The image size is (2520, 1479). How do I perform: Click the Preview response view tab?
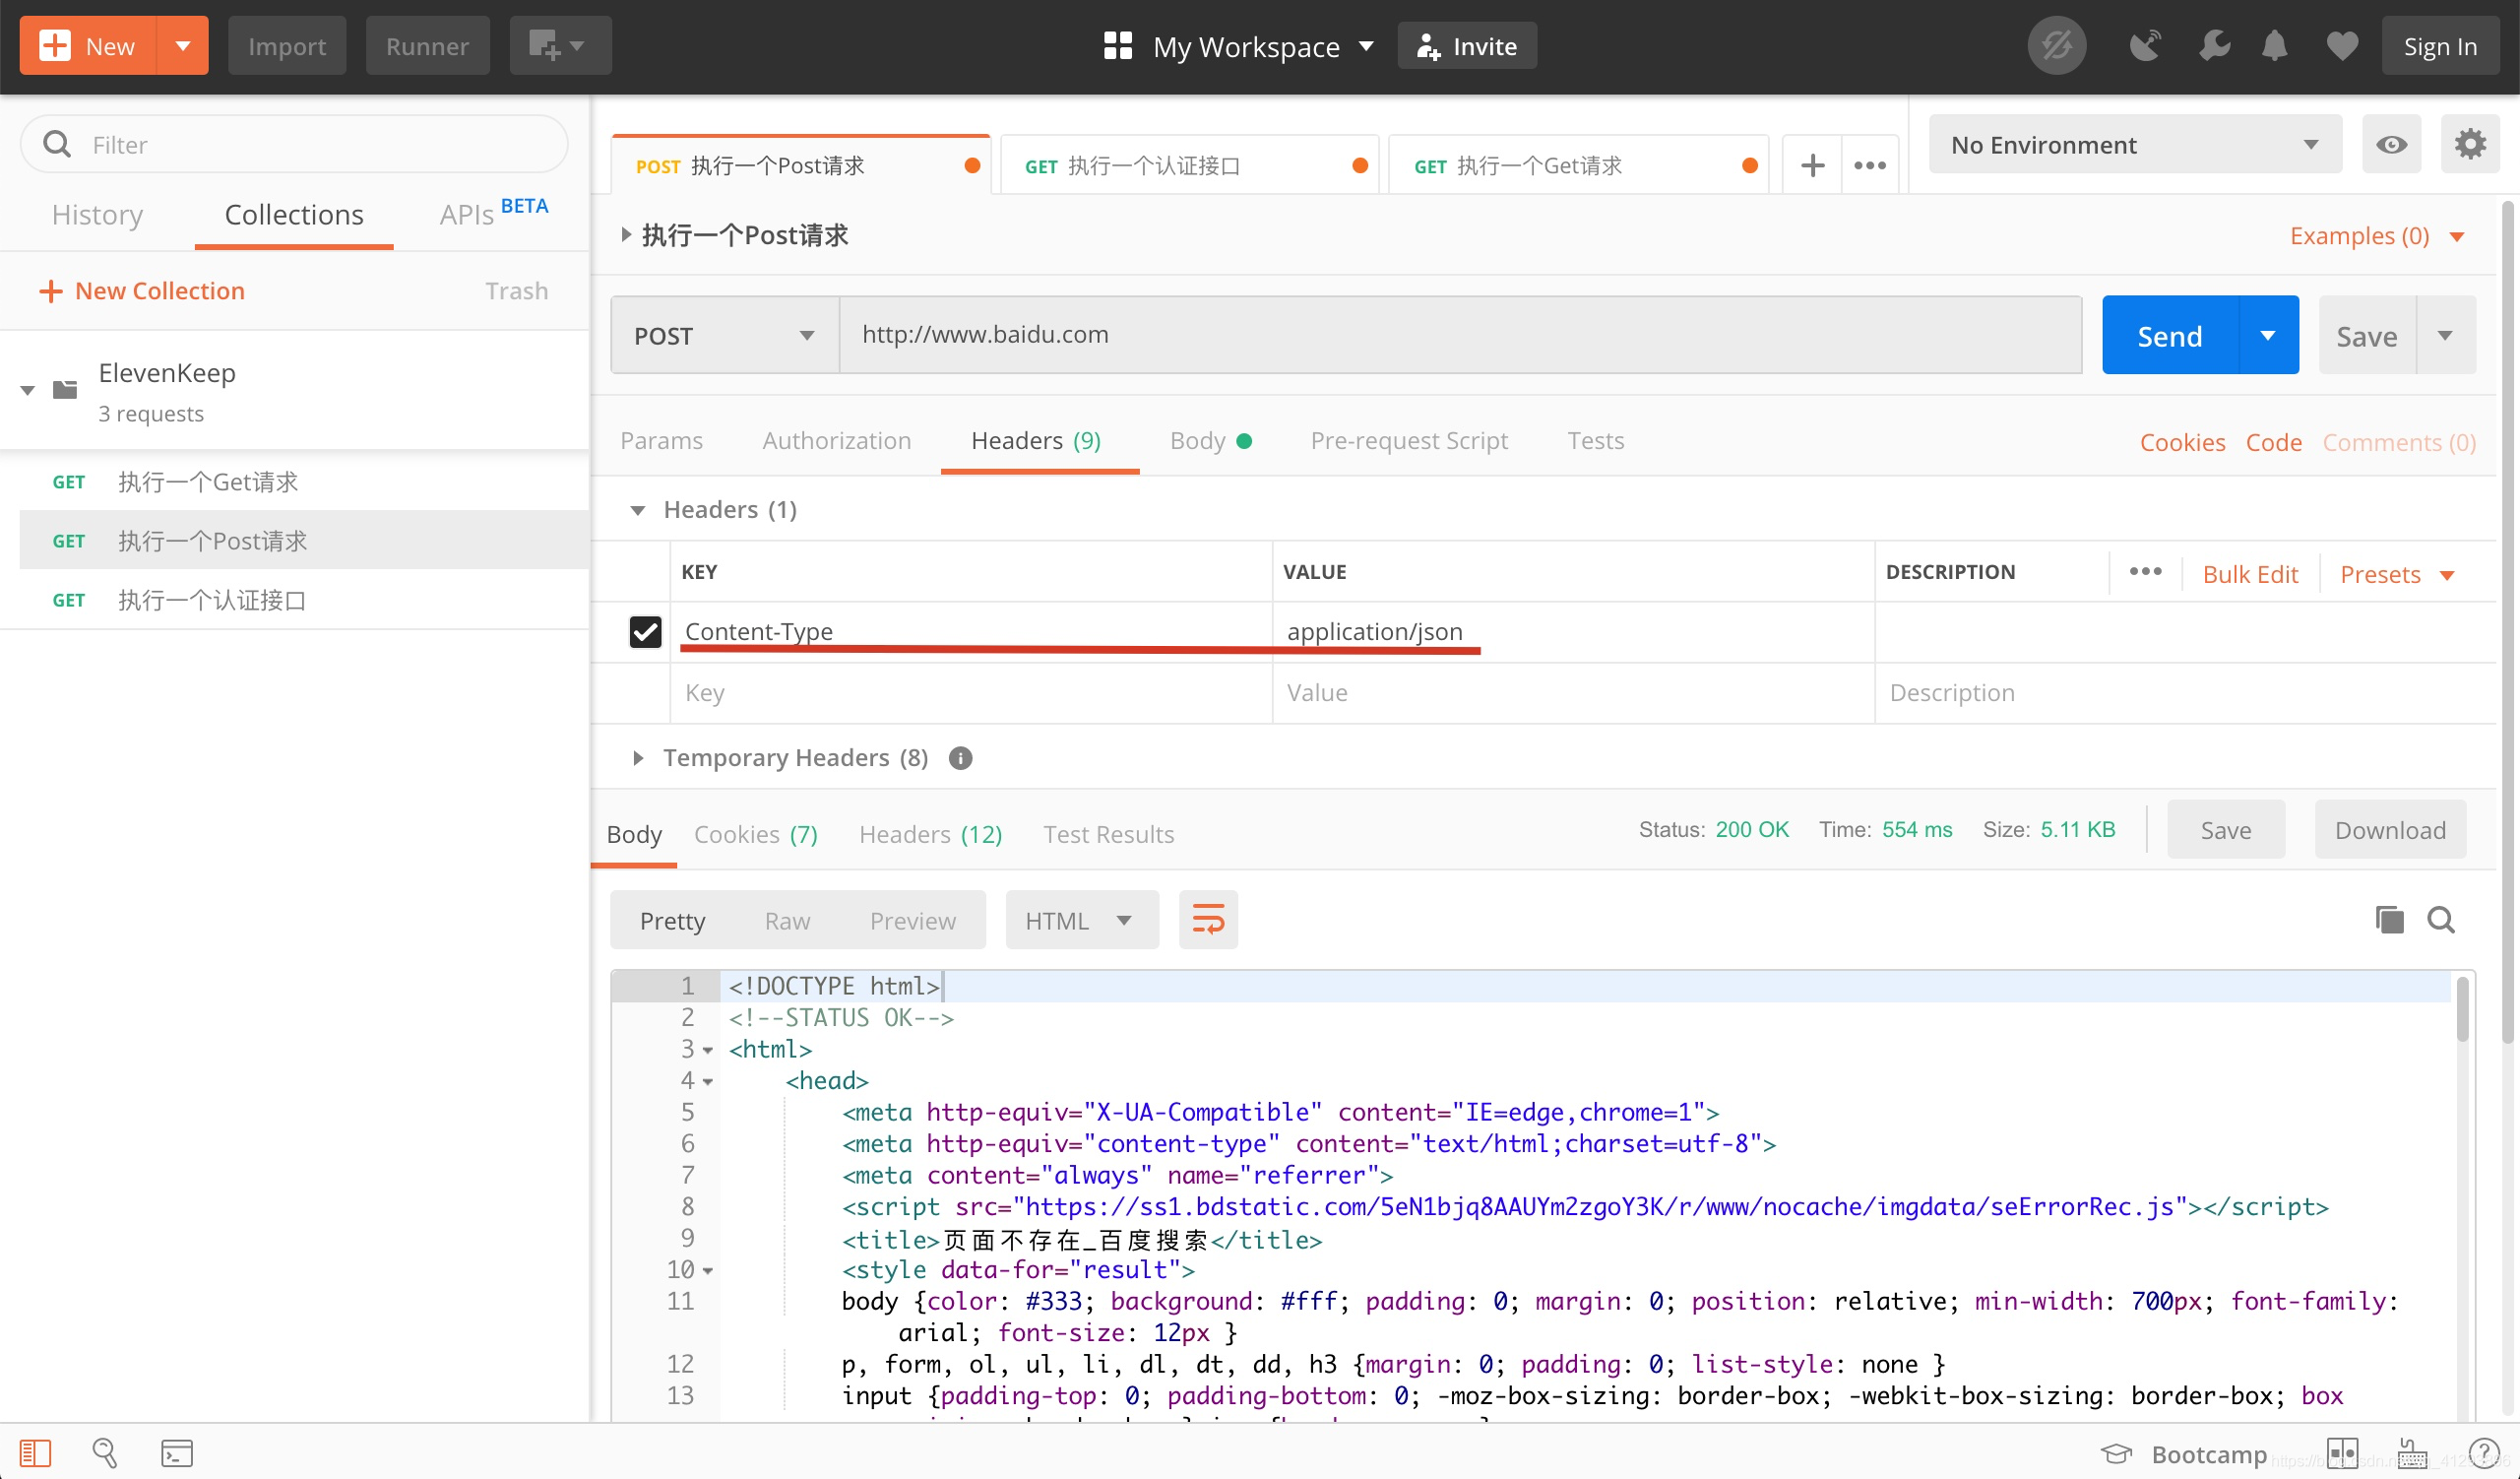(913, 919)
